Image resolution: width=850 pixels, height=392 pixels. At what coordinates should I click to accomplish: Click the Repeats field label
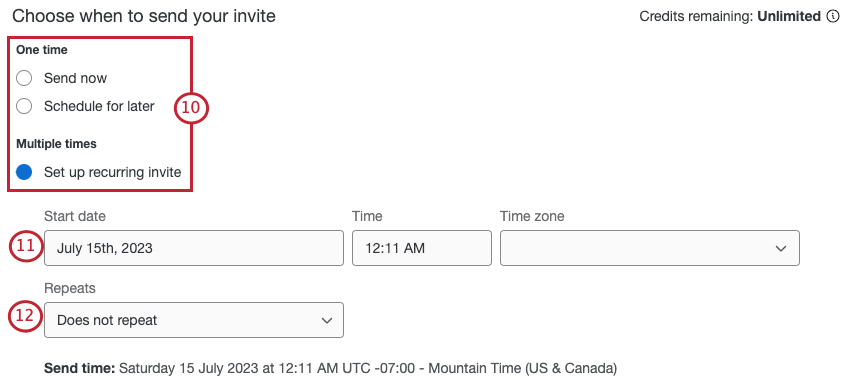click(x=70, y=288)
